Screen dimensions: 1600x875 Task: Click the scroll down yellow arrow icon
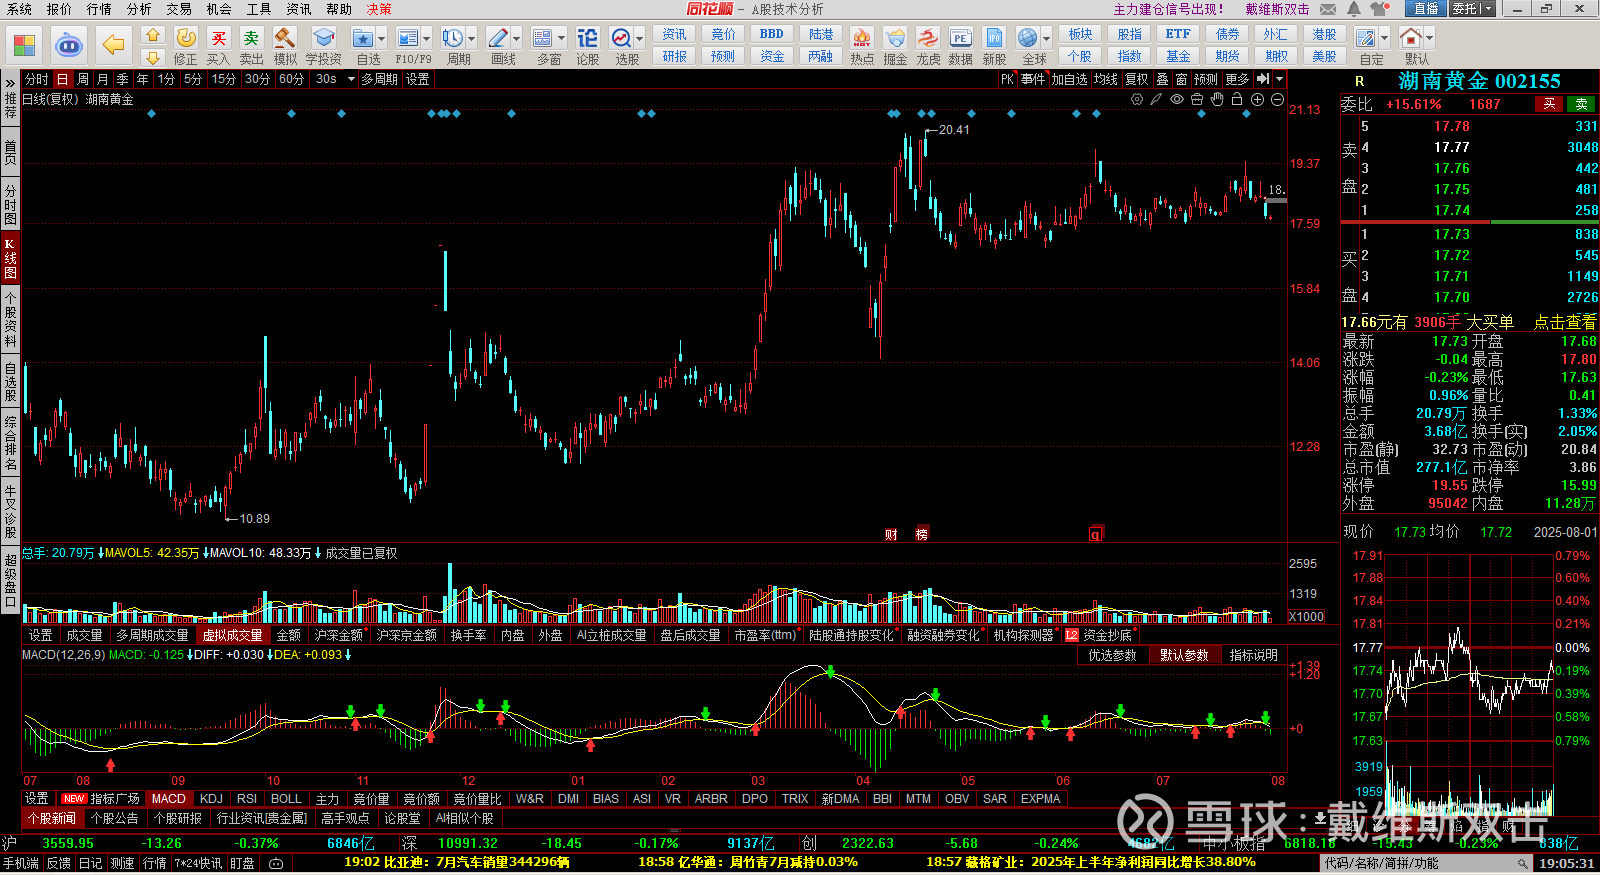pos(153,57)
